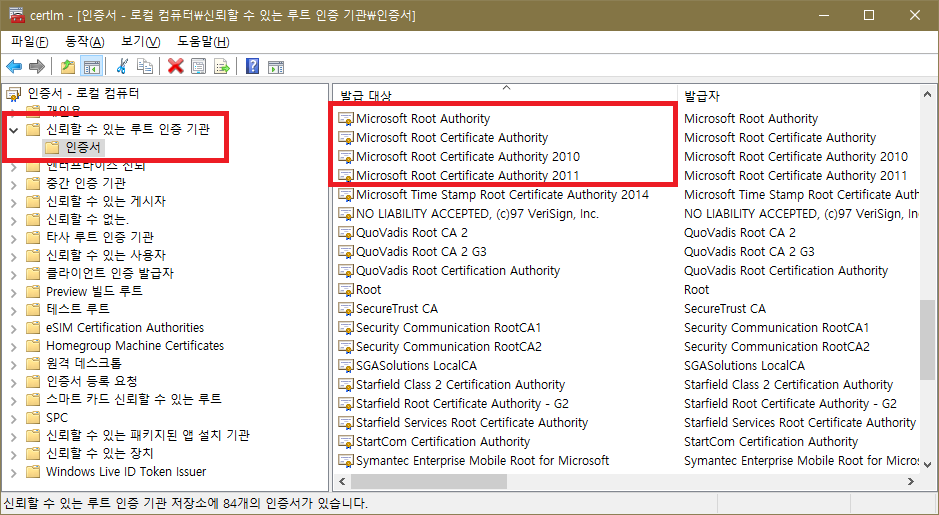Click the Export list toolbar icon
The height and width of the screenshot is (515, 939).
pyautogui.click(x=222, y=66)
